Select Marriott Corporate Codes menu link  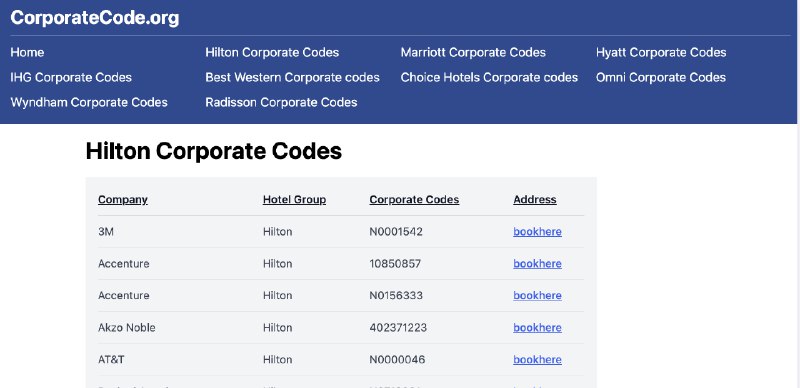click(473, 53)
